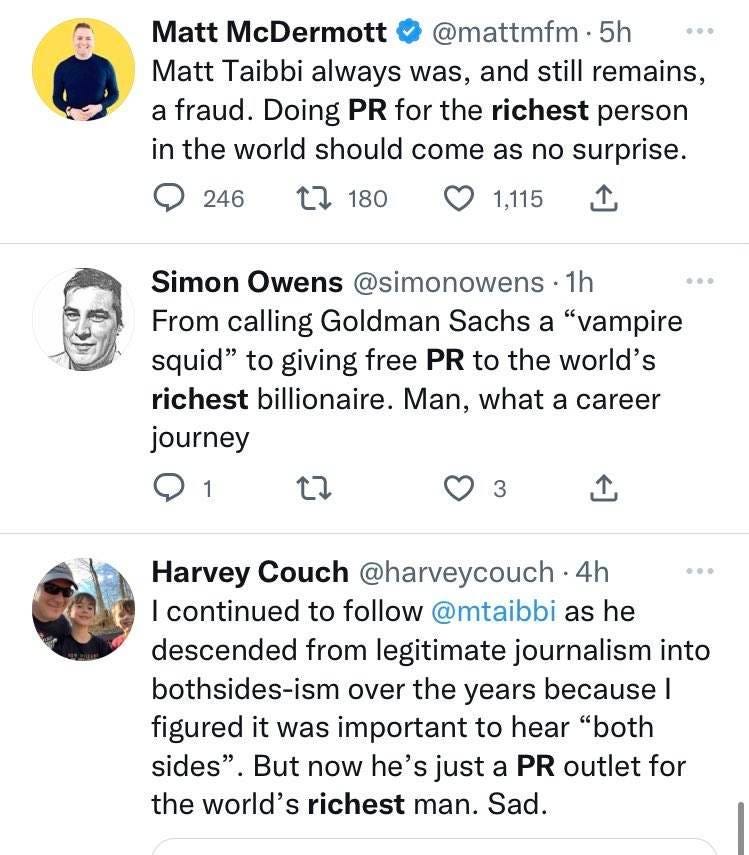The image size is (749, 855).
Task: Share Simon Owens' tweet
Action: [603, 488]
